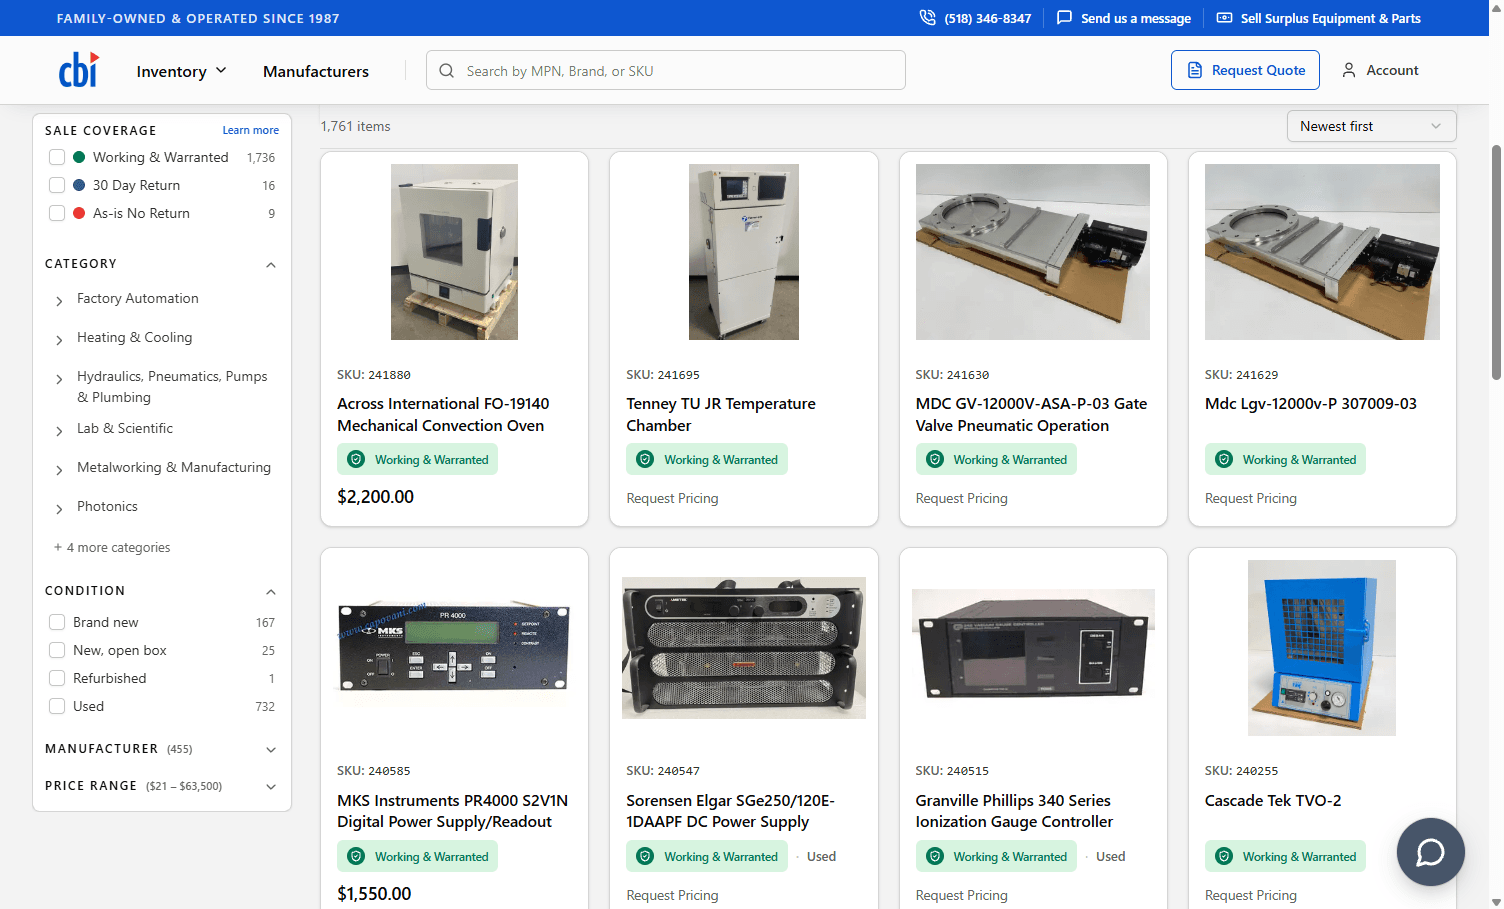Open Across International FO-19140 Oven listing
Viewport: 1504px width, 909px height.
tap(443, 414)
